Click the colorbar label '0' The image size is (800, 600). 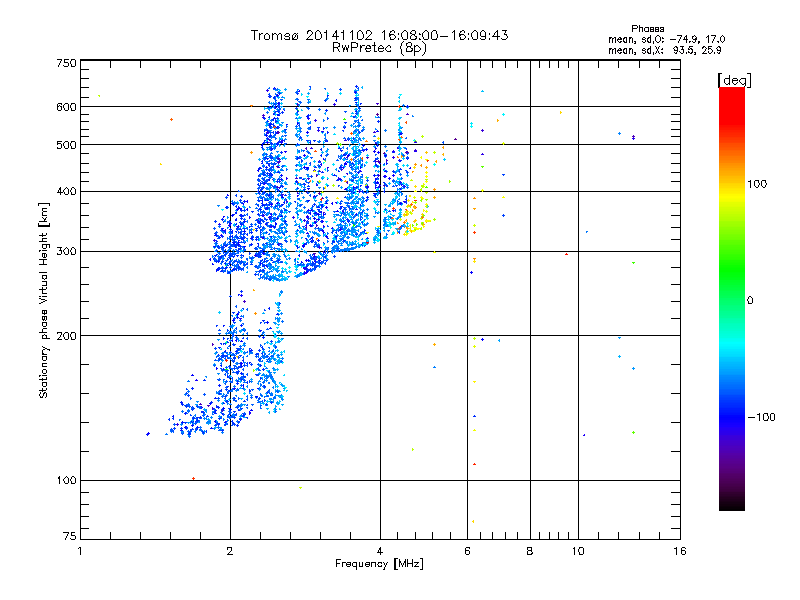coord(750,301)
